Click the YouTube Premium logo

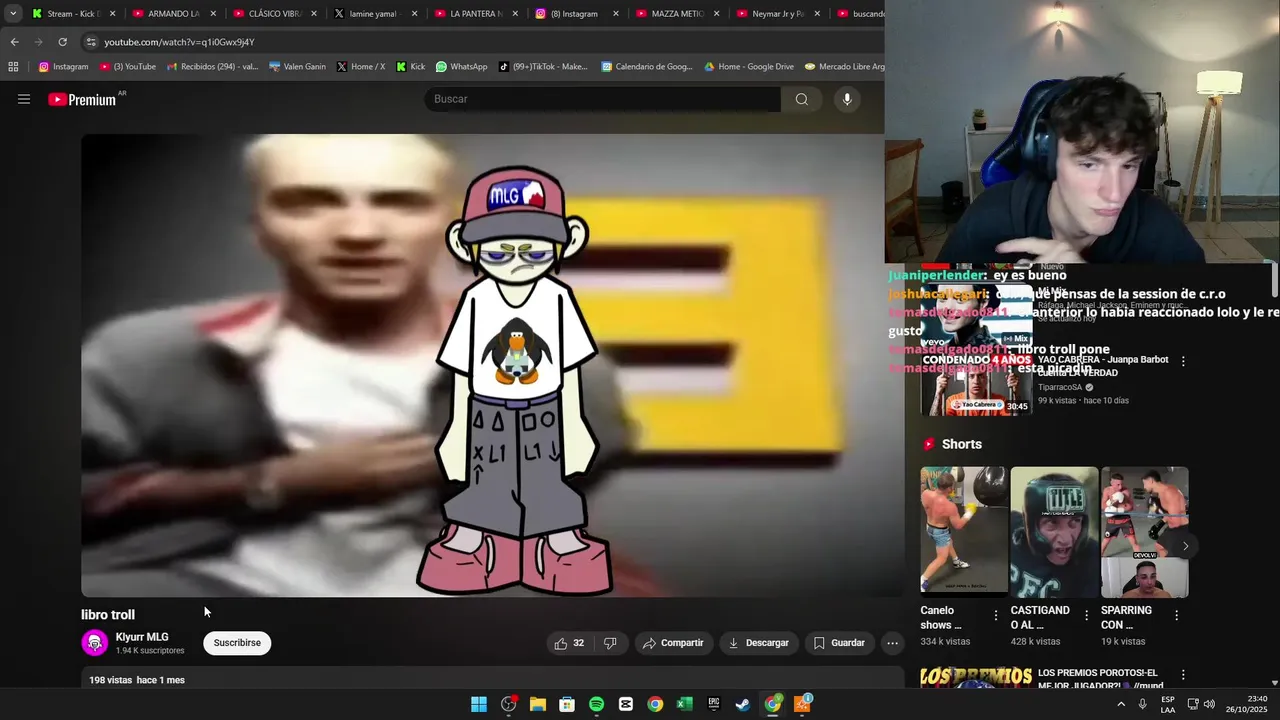(82, 99)
